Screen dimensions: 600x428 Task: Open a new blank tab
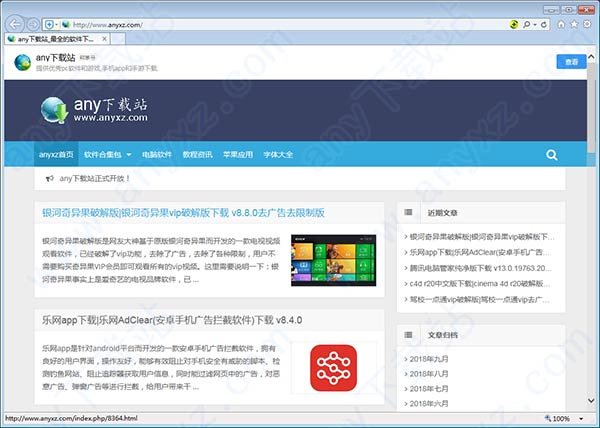118,39
